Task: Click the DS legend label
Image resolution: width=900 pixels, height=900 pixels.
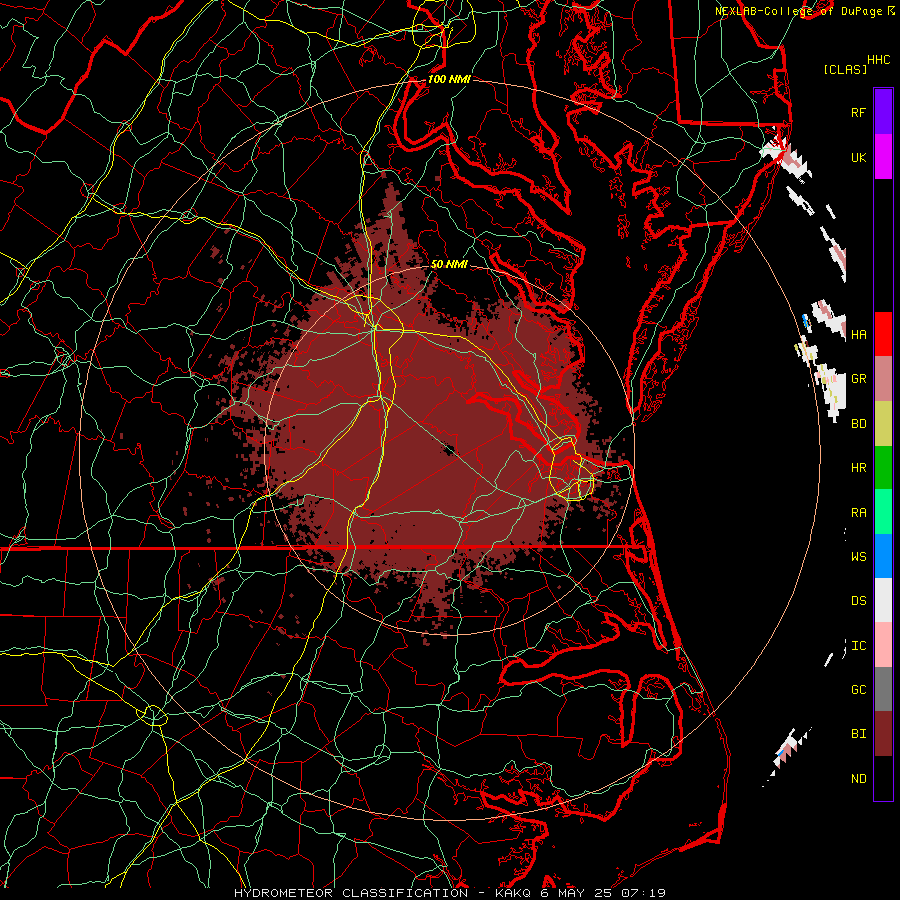Action: click(858, 601)
